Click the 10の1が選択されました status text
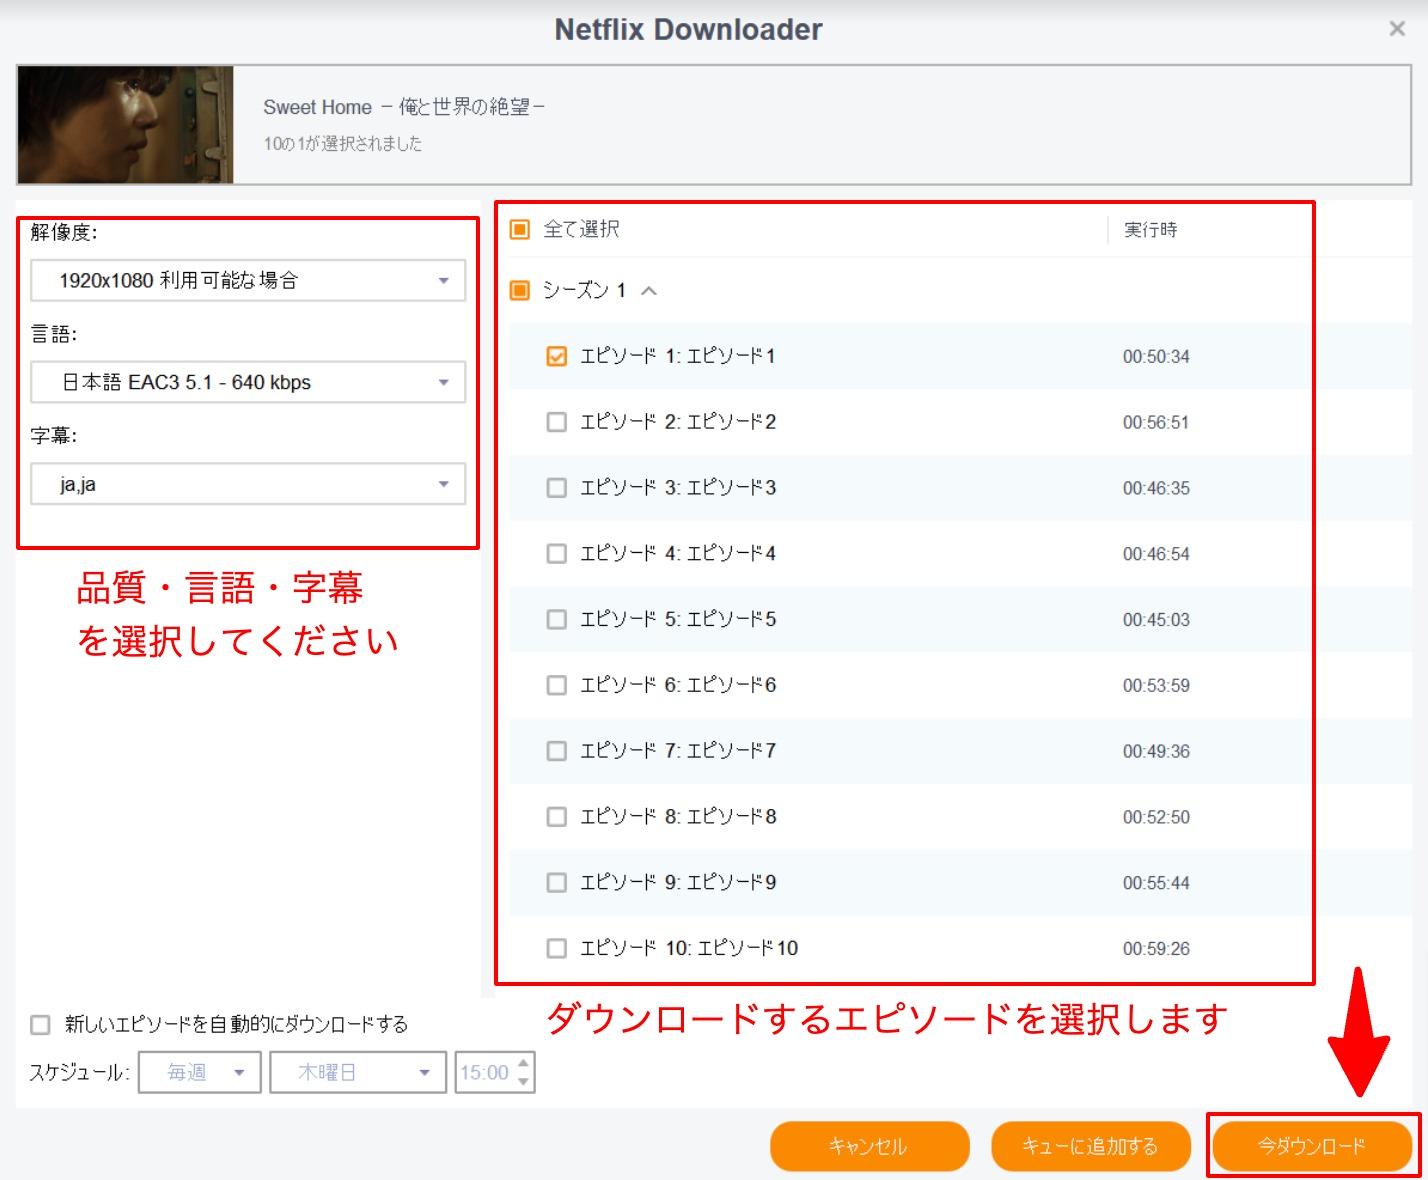 point(343,144)
